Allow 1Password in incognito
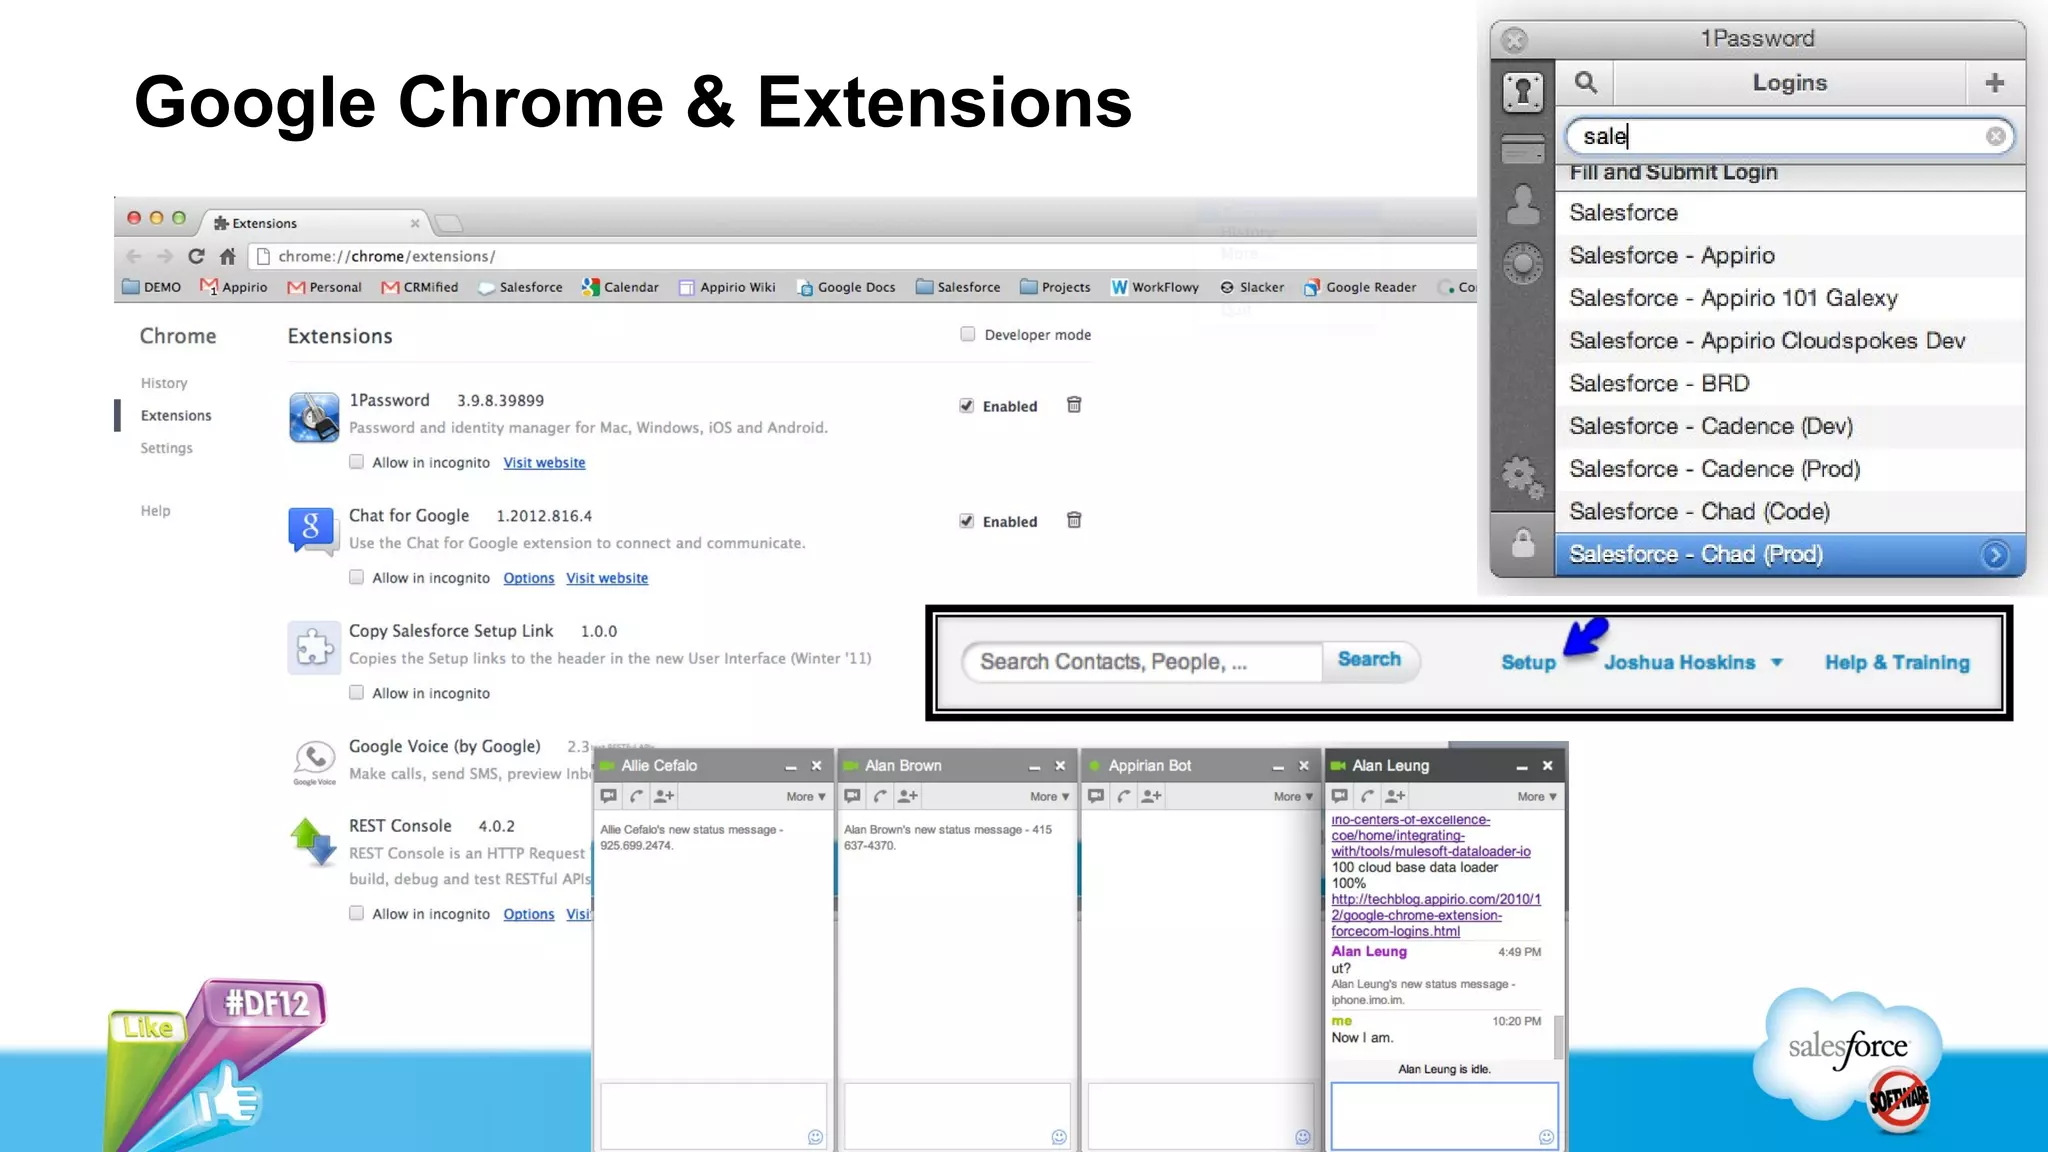Viewport: 2048px width, 1152px height. (356, 462)
